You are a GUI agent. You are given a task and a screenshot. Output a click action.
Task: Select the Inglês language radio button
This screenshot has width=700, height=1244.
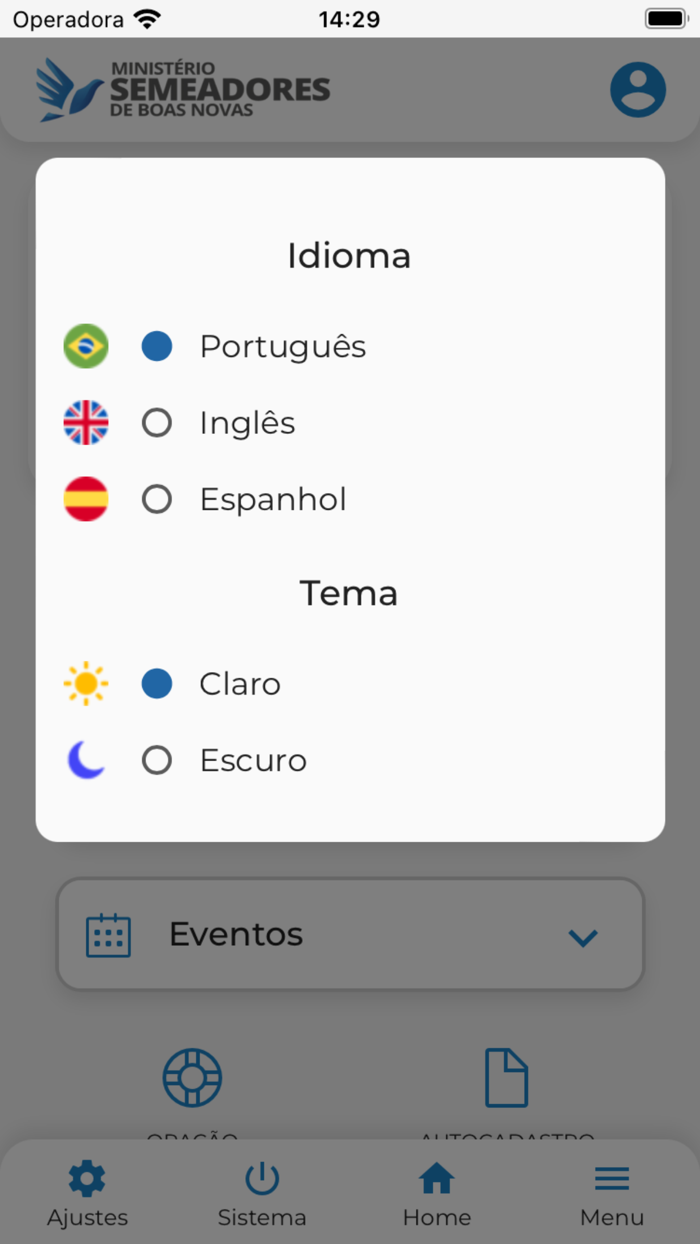tap(157, 422)
